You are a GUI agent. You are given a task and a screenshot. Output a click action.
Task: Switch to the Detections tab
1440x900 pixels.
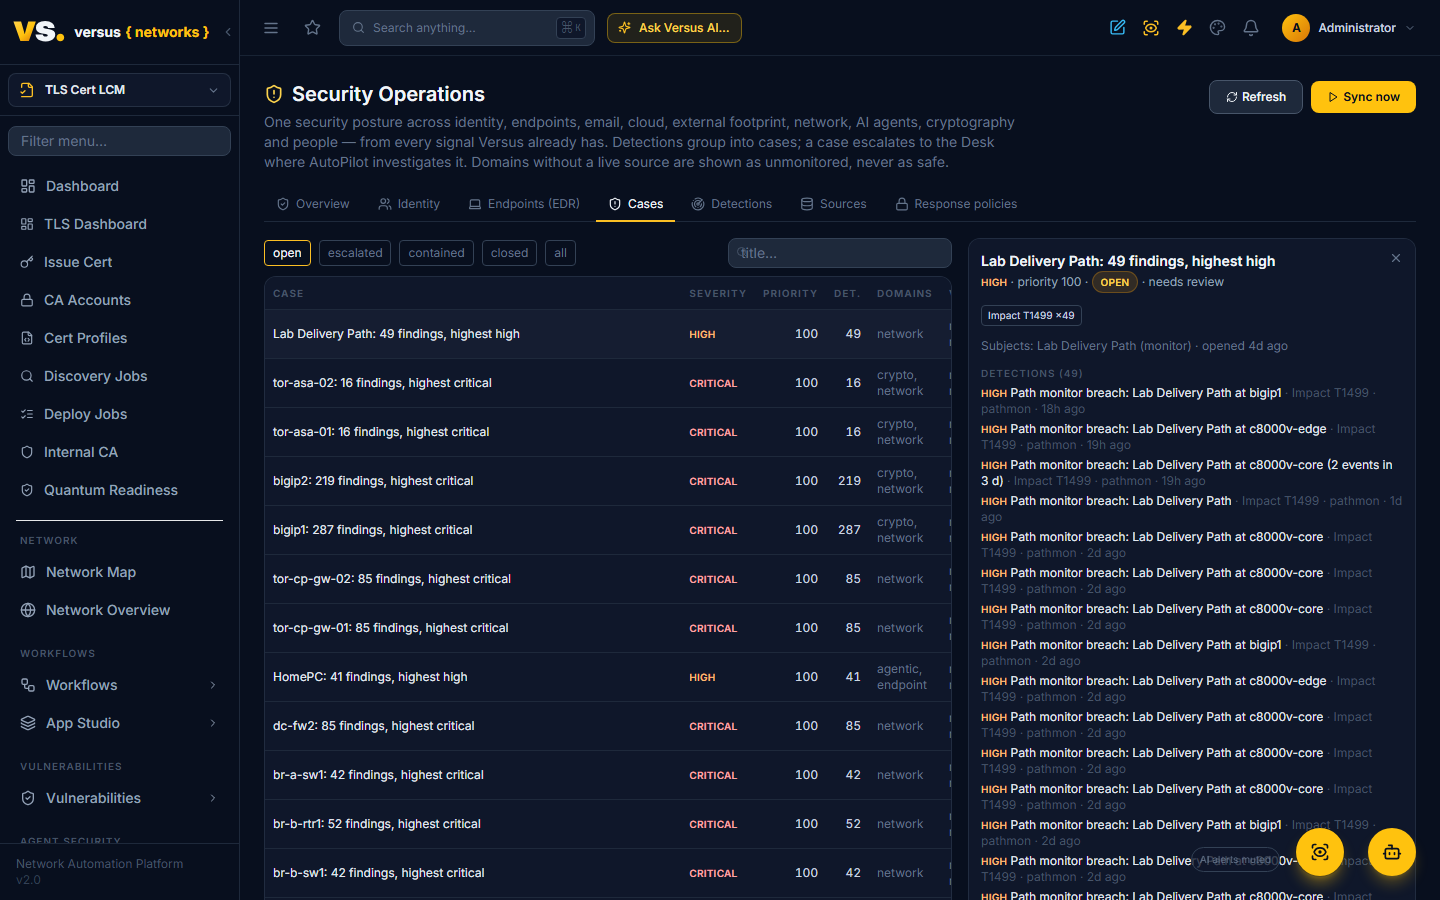click(x=732, y=204)
